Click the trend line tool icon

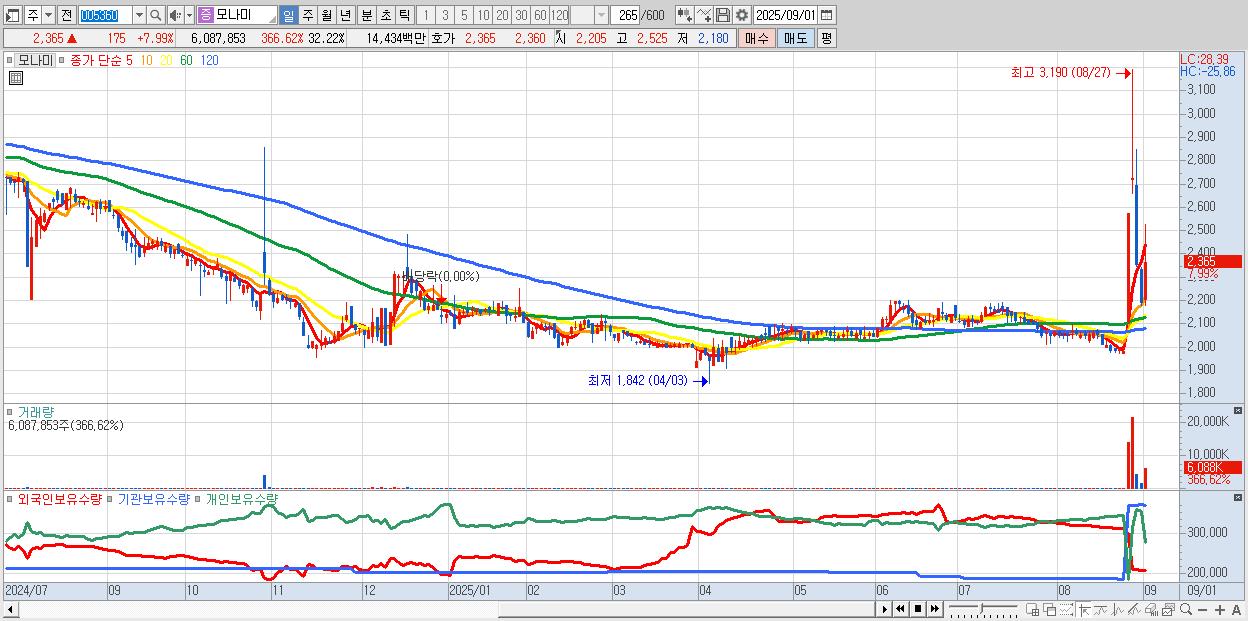[1101, 609]
